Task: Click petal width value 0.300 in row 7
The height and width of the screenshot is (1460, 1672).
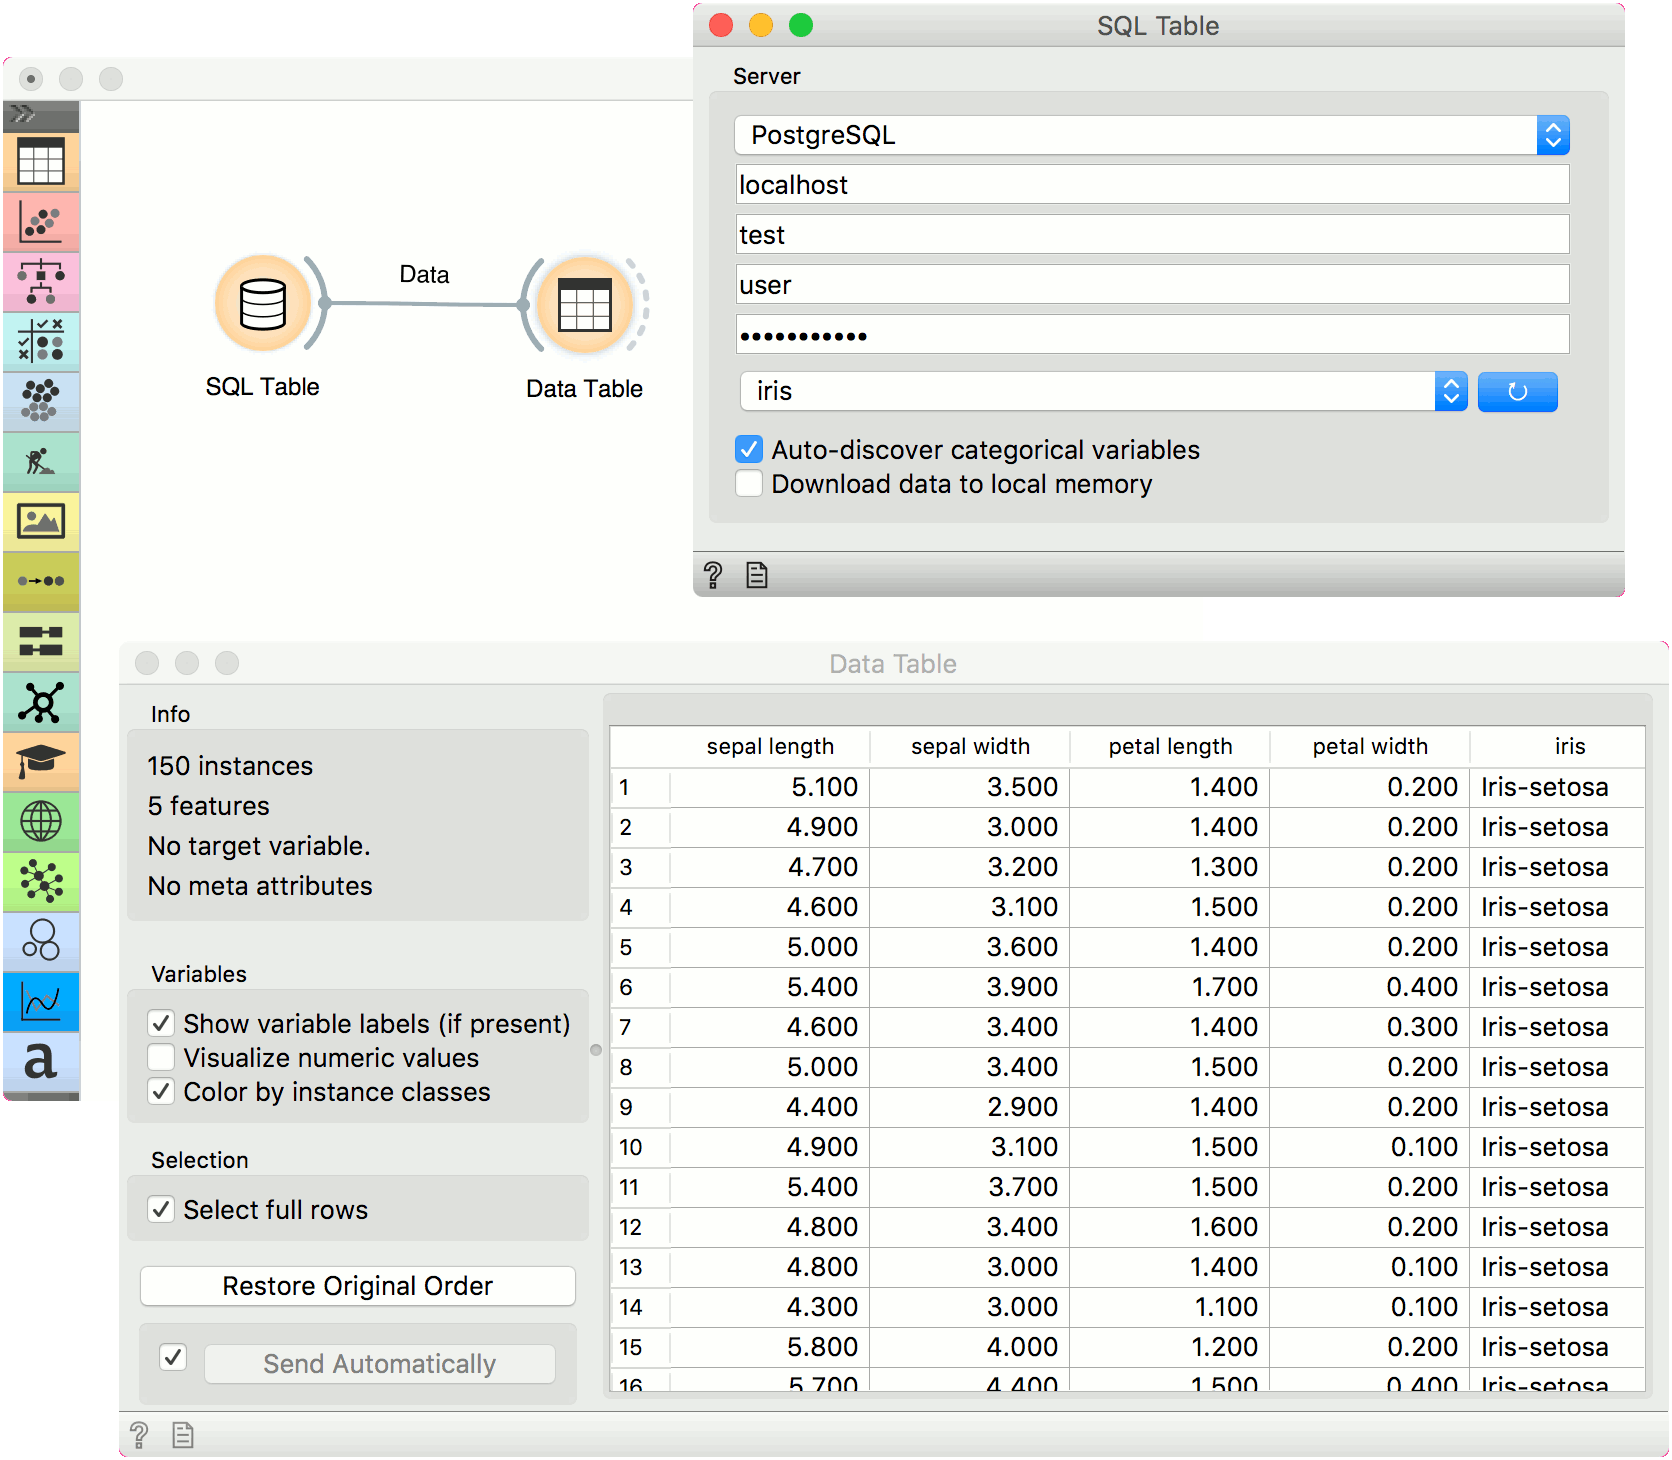Action: [1370, 1027]
